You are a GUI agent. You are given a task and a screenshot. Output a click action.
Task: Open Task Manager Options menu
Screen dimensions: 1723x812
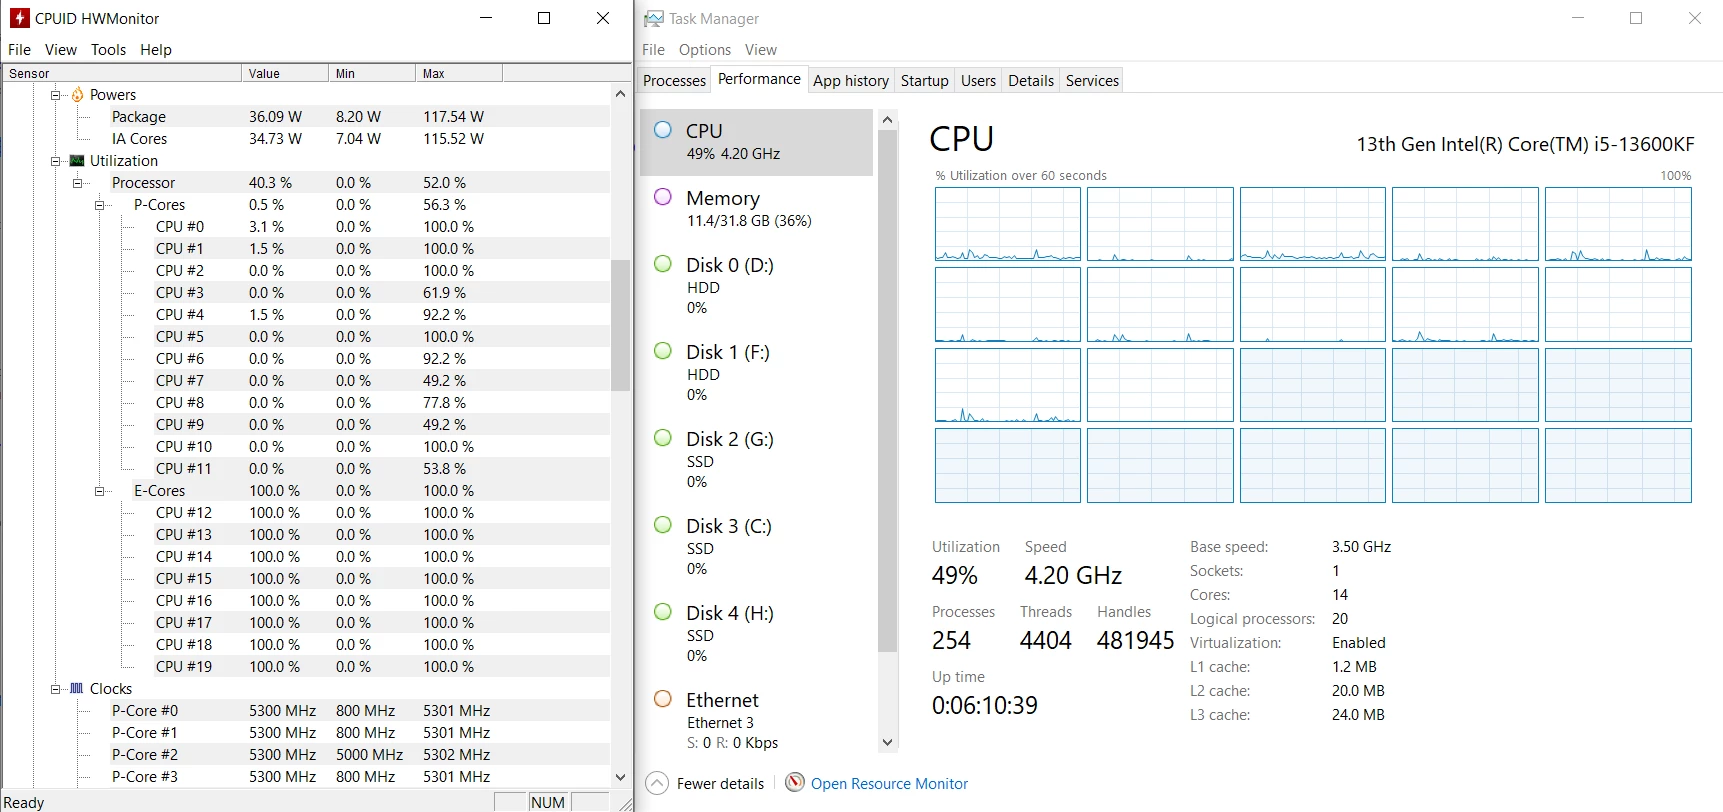705,49
